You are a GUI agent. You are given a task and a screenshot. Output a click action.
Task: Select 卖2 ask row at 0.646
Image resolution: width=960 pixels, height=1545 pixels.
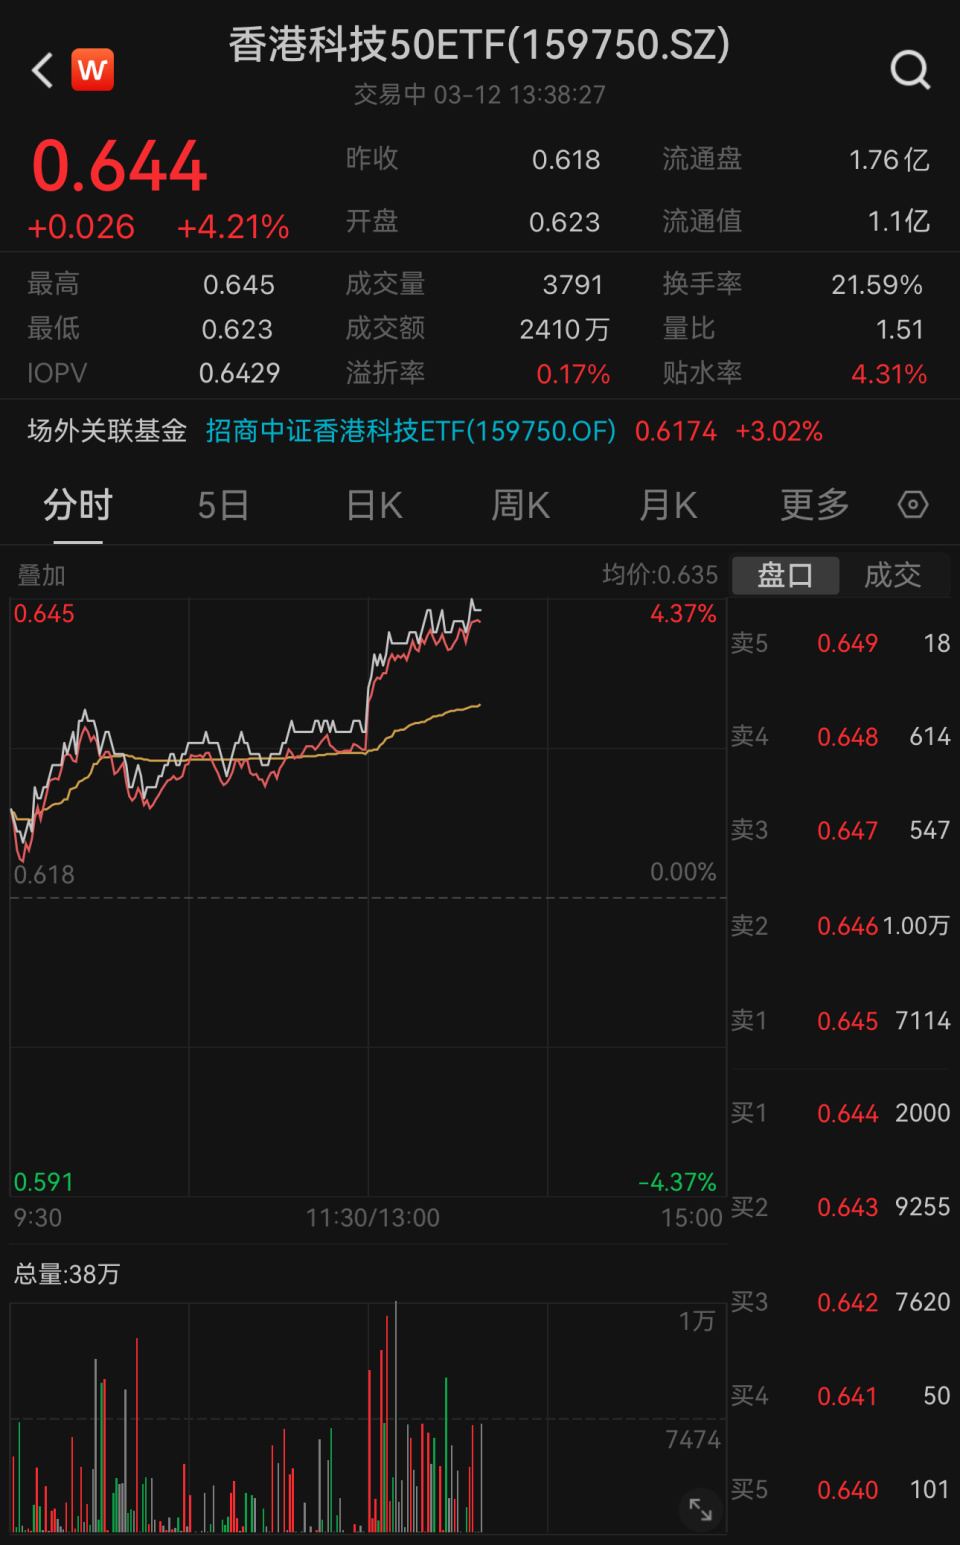click(841, 926)
